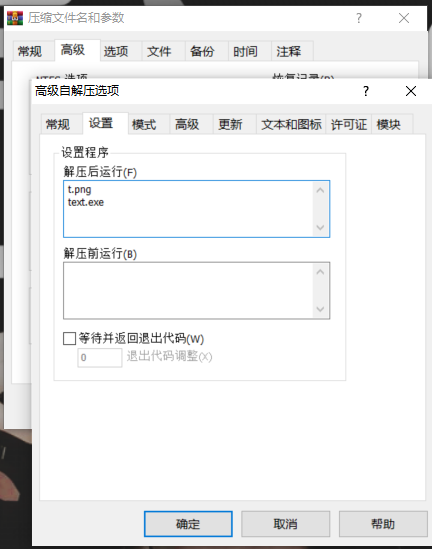Click inside the 解压前运行 text box
432x549 pixels.
point(188,291)
